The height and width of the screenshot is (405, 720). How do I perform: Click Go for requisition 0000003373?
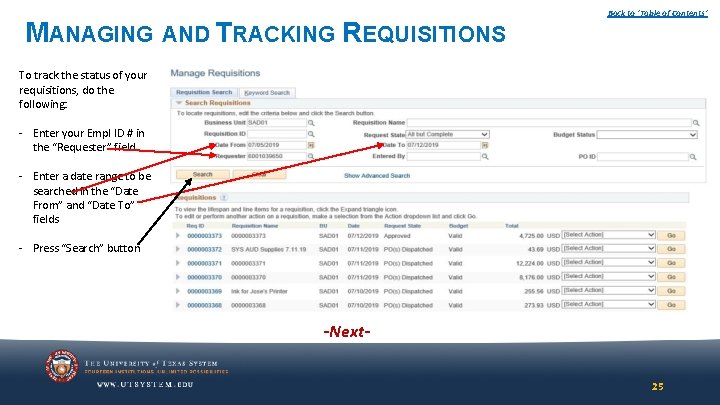pyautogui.click(x=671, y=236)
